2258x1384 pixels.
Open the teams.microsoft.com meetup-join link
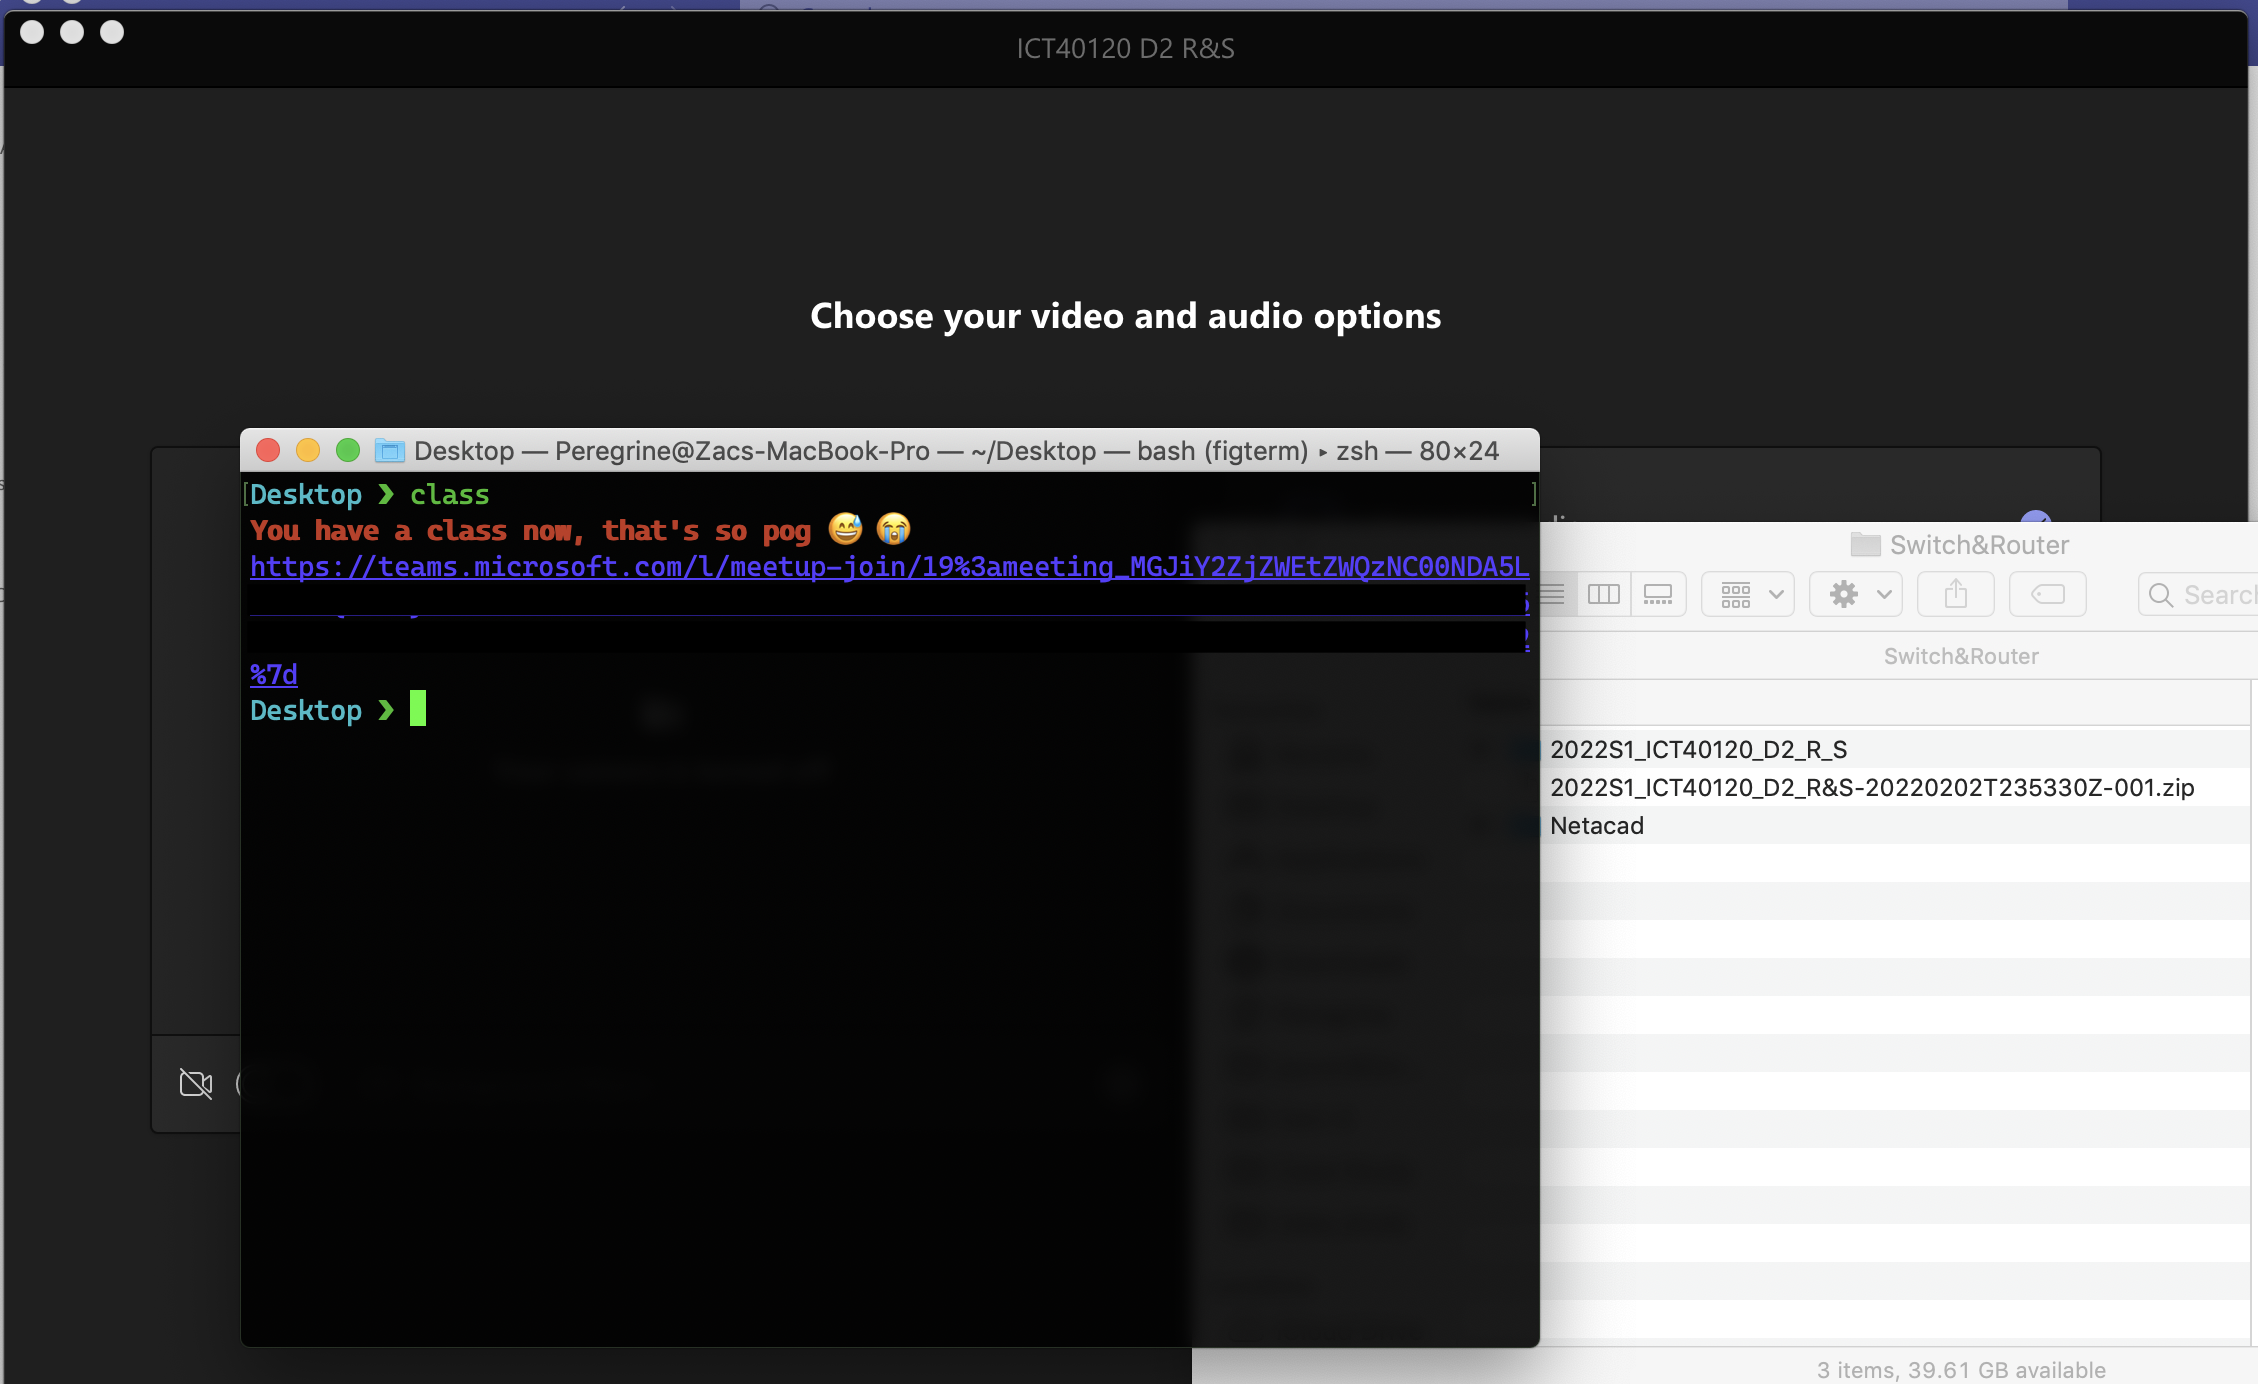[x=888, y=567]
